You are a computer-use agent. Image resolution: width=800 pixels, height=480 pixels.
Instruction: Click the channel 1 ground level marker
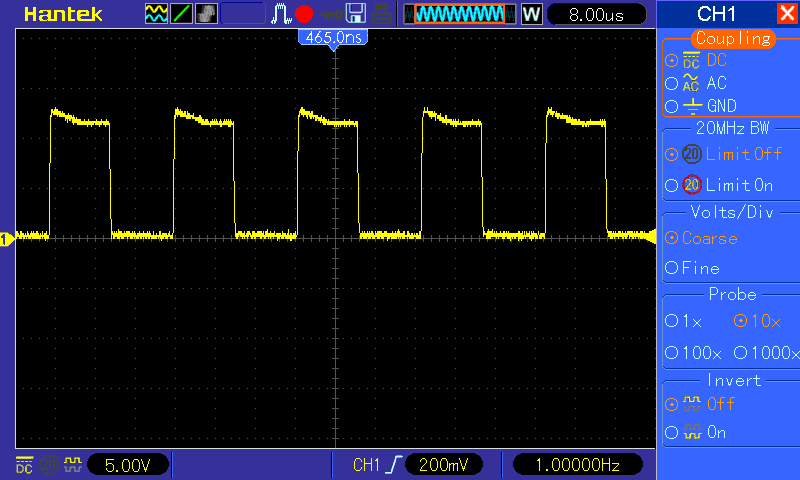click(6, 239)
